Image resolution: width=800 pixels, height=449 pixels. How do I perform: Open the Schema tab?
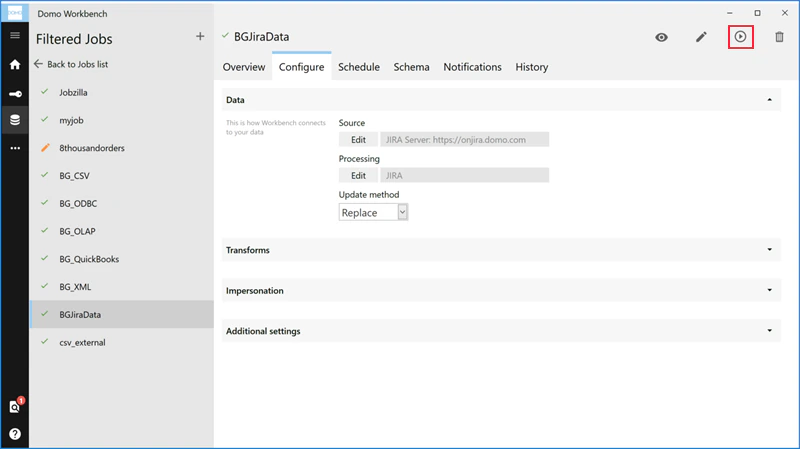[x=411, y=67]
